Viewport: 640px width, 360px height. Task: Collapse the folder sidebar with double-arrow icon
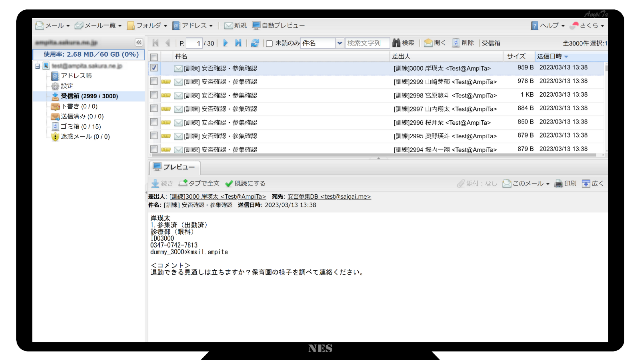(x=139, y=42)
